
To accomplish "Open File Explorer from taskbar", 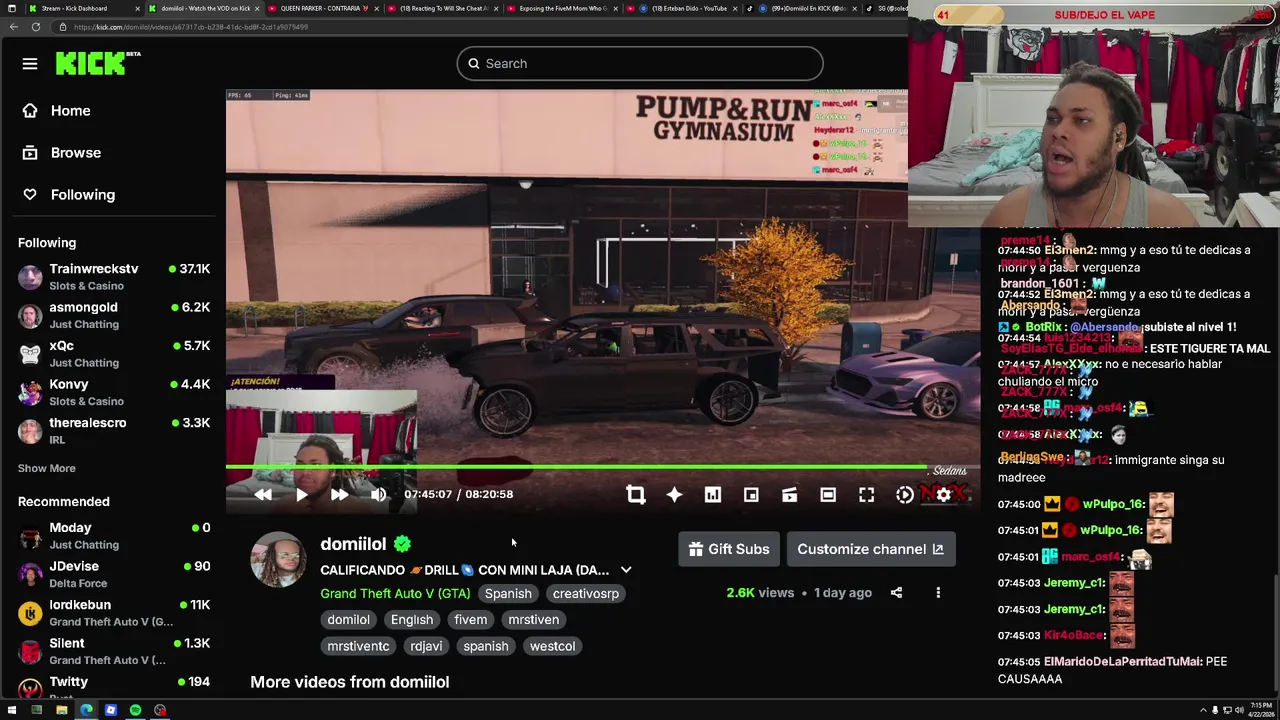I will pos(61,710).
